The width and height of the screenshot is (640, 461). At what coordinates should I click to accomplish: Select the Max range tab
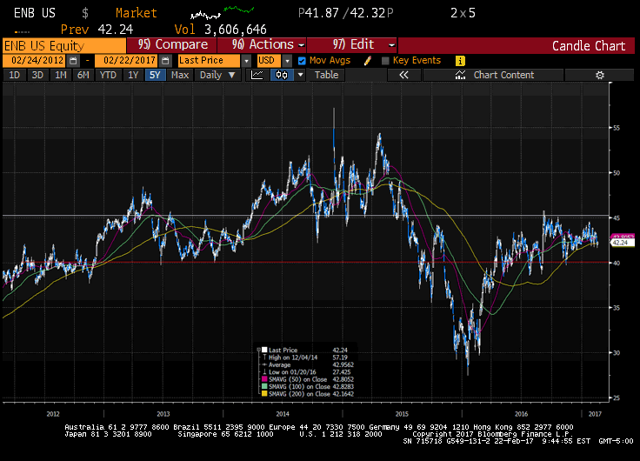[180, 75]
